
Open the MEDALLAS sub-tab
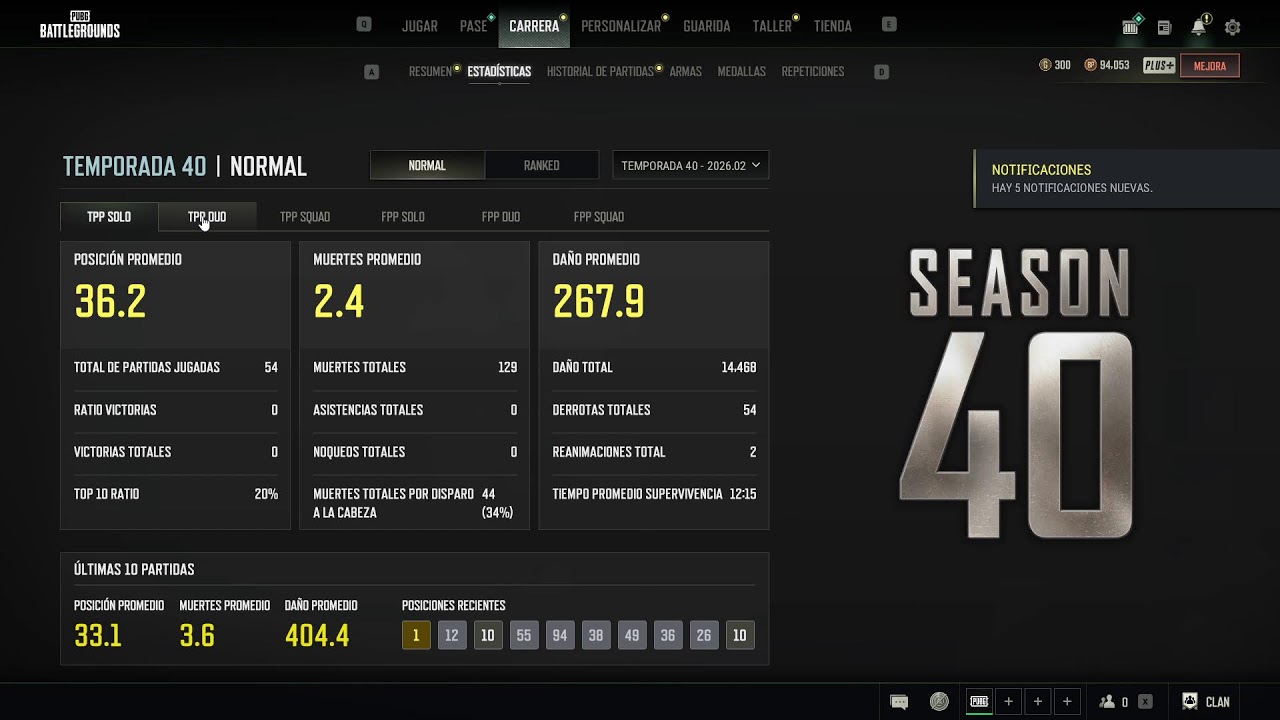click(741, 72)
